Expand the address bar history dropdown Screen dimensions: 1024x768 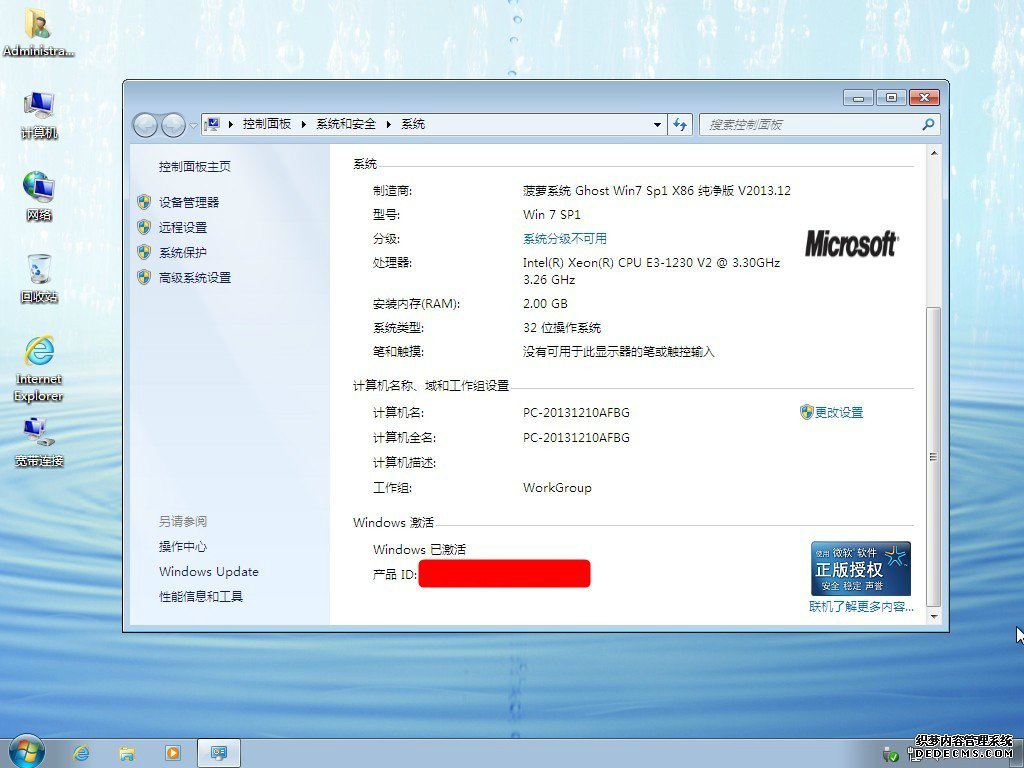pos(657,124)
